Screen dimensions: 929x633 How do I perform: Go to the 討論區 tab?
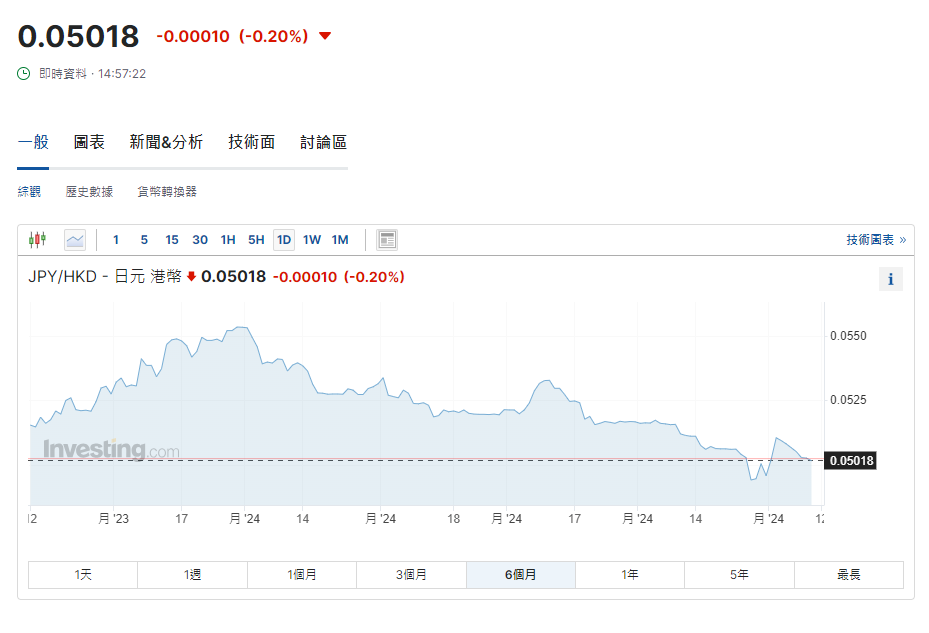[323, 142]
